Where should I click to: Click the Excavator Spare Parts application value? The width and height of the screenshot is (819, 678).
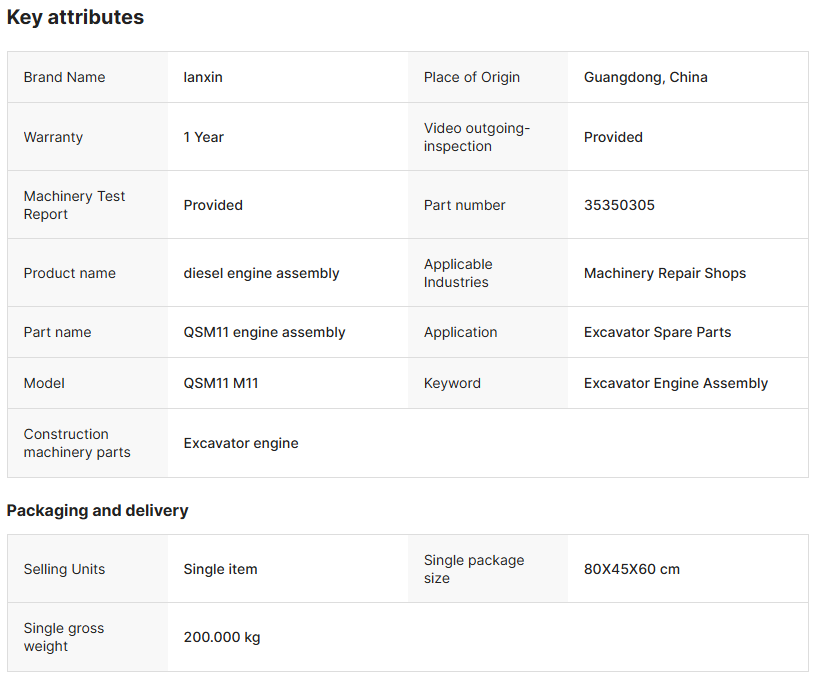coord(657,332)
